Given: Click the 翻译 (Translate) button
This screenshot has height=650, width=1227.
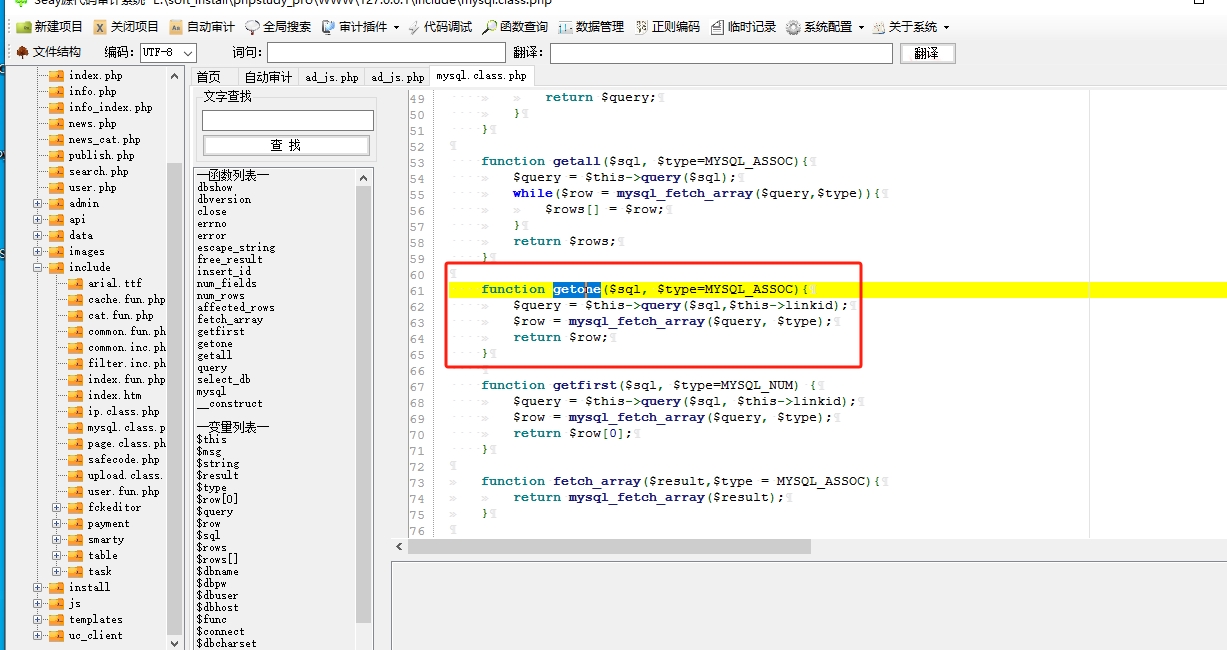Looking at the screenshot, I should coord(927,53).
